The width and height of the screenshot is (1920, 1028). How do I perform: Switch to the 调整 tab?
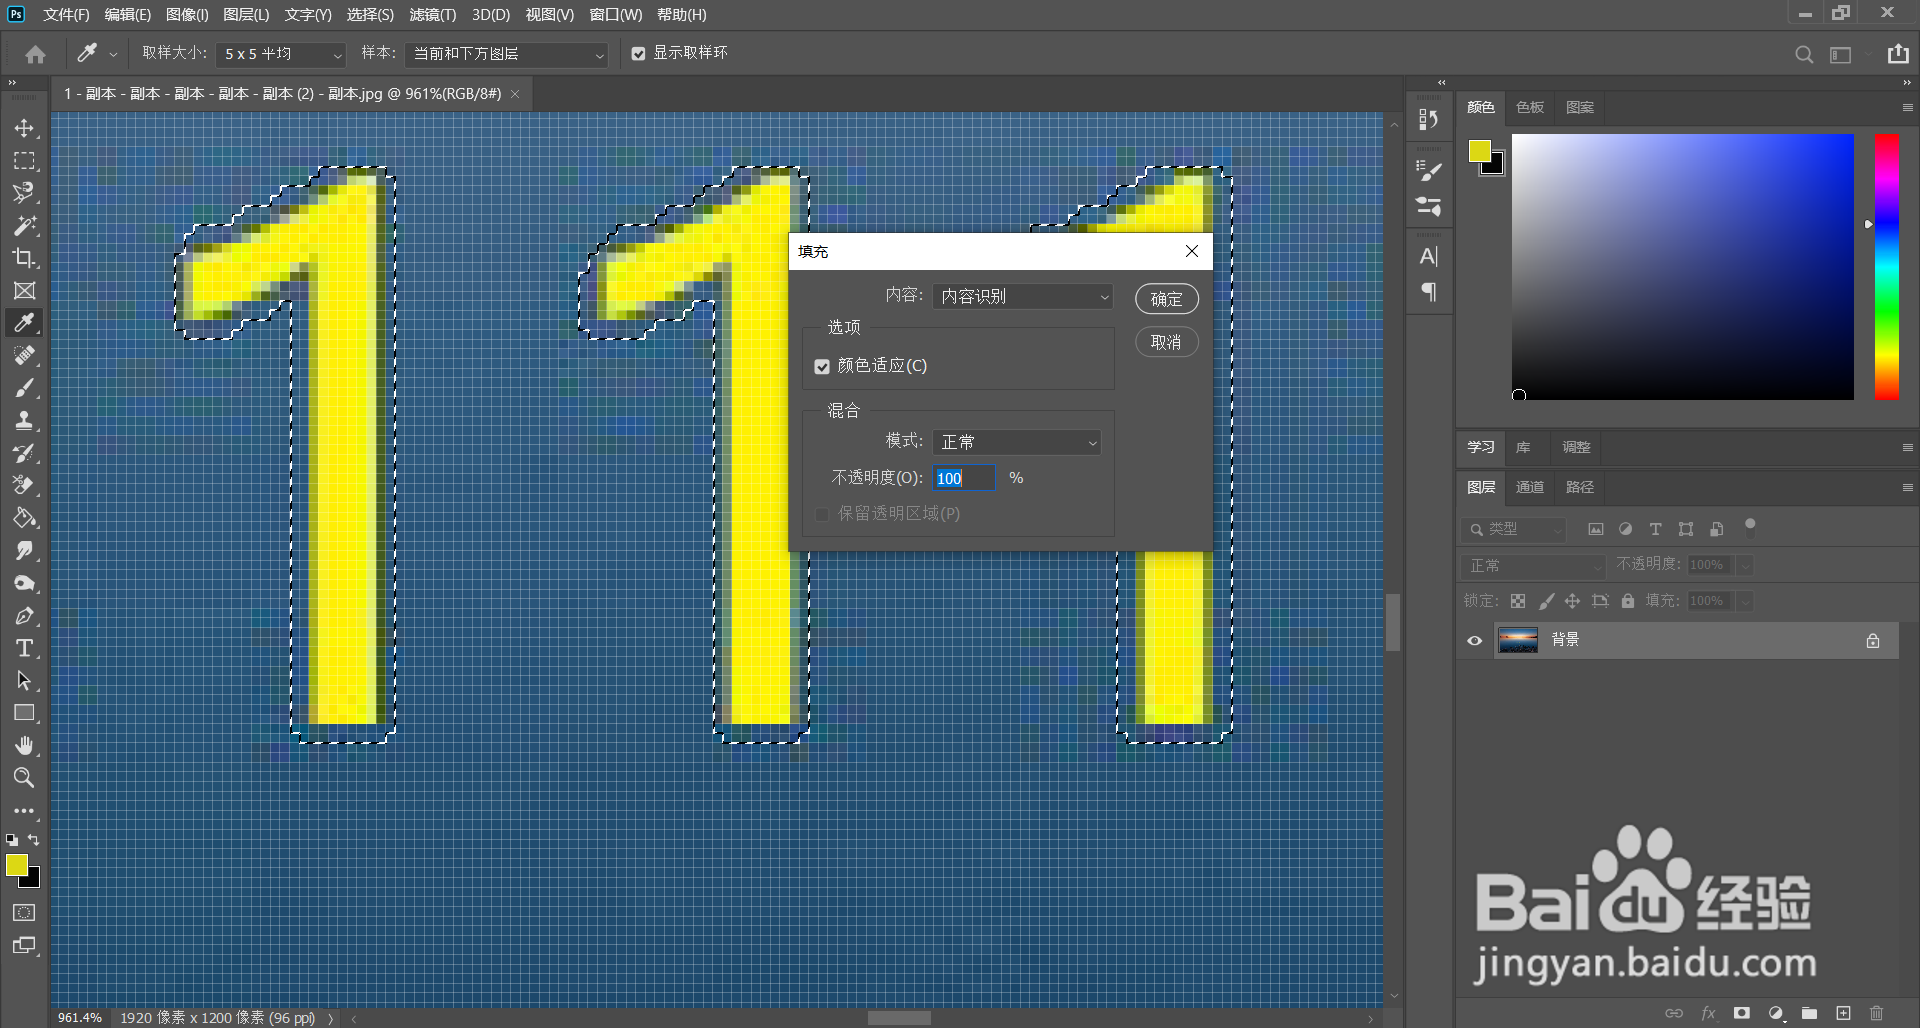coord(1576,447)
